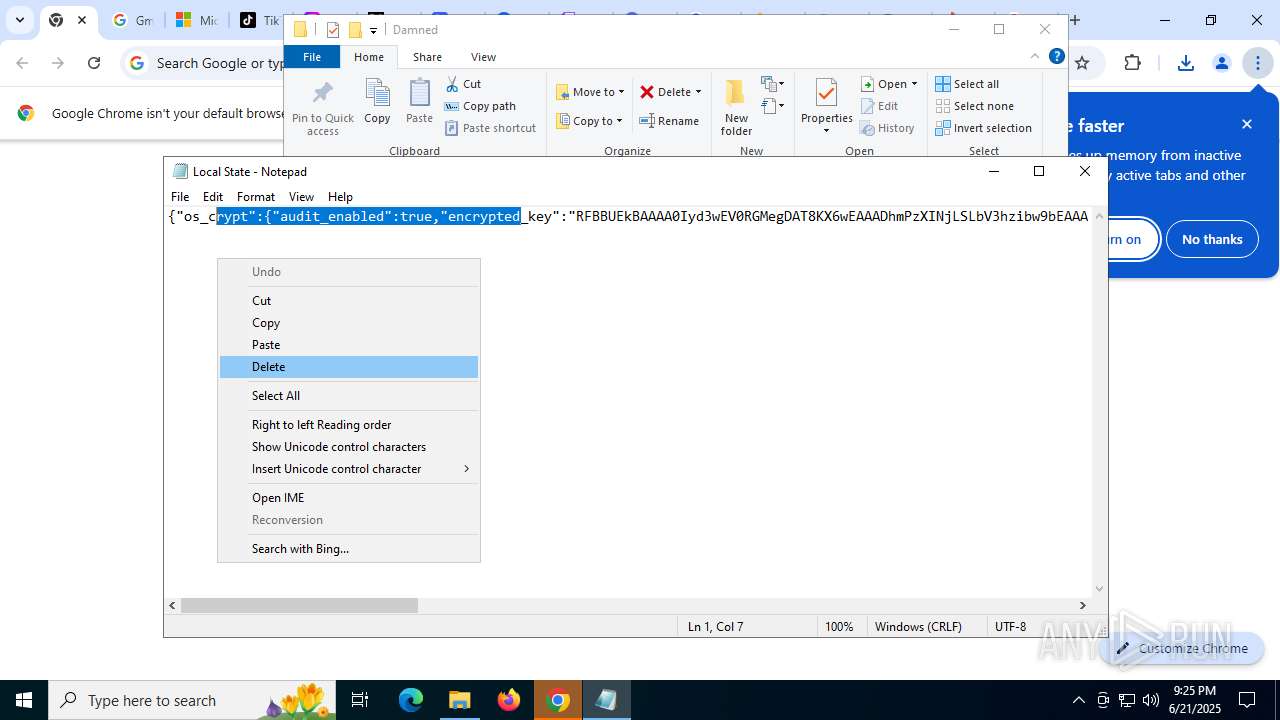Viewport: 1280px width, 720px height.
Task: Toggle Show Unicode control characters
Action: click(x=348, y=447)
